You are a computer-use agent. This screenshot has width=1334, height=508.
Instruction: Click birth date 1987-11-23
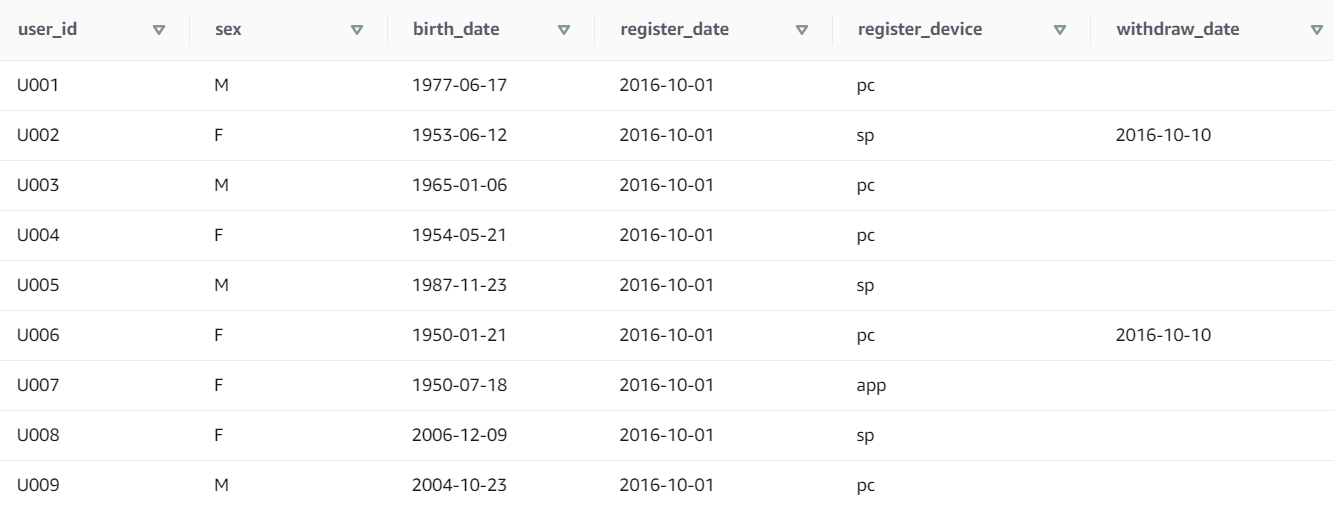pos(460,285)
